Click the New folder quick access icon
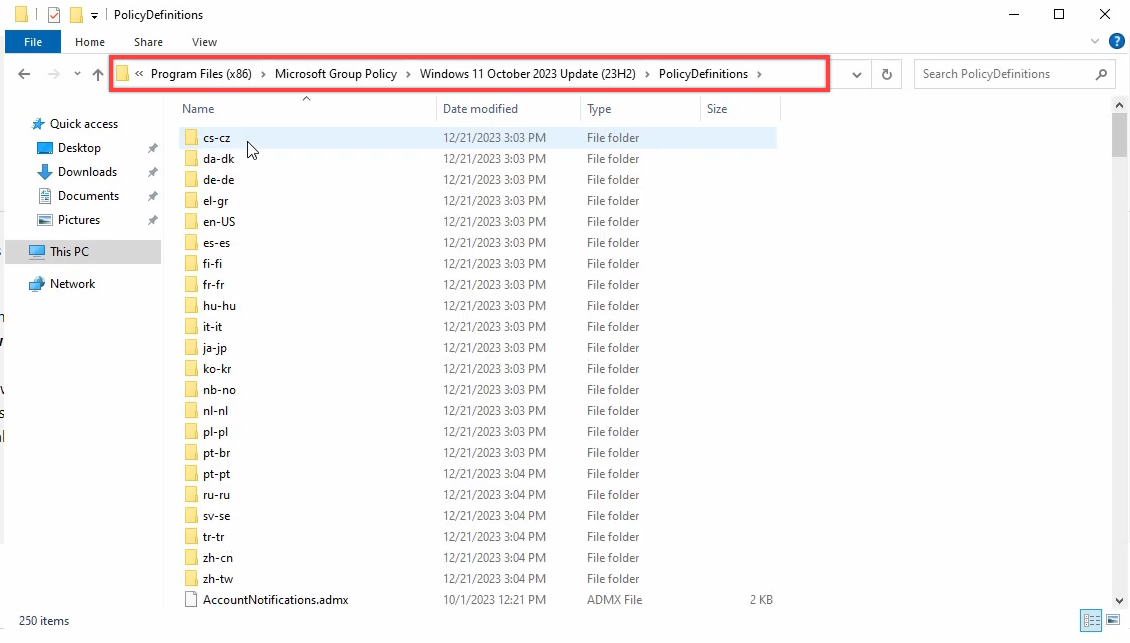 76,14
